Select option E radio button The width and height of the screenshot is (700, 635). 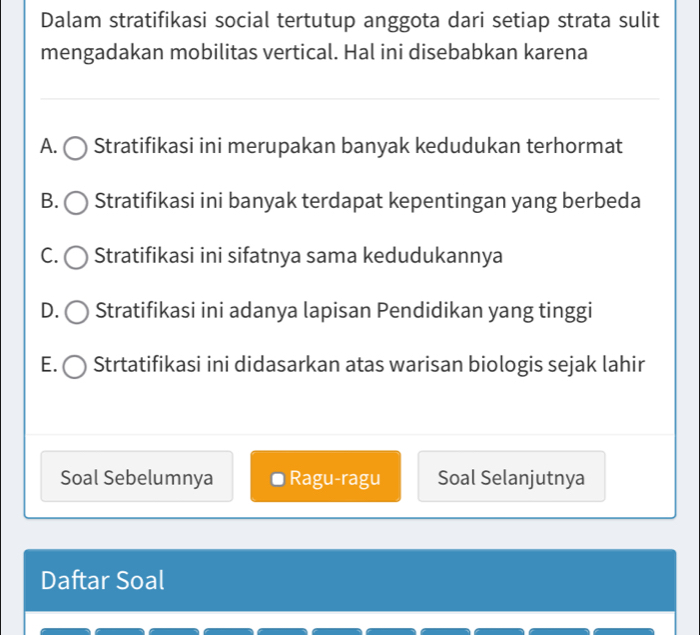(76, 367)
